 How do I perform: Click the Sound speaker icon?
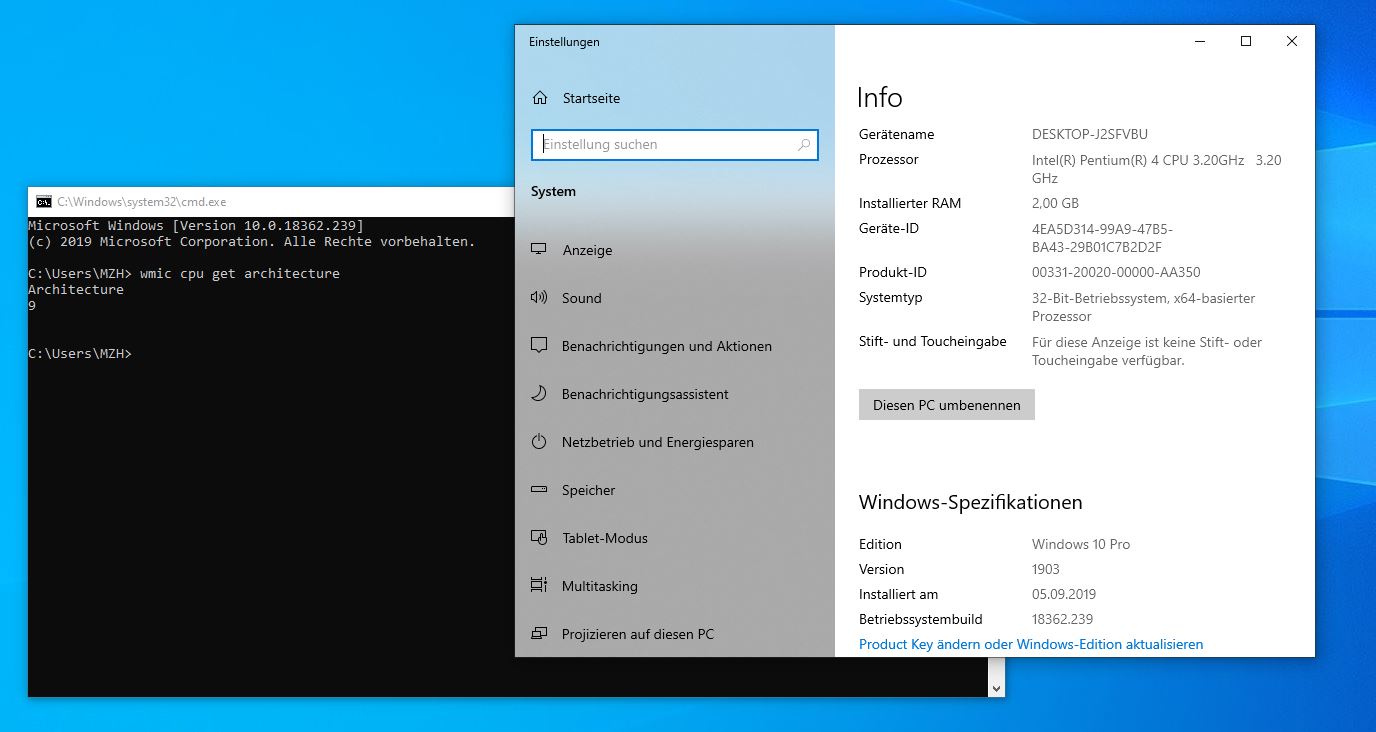tap(539, 298)
